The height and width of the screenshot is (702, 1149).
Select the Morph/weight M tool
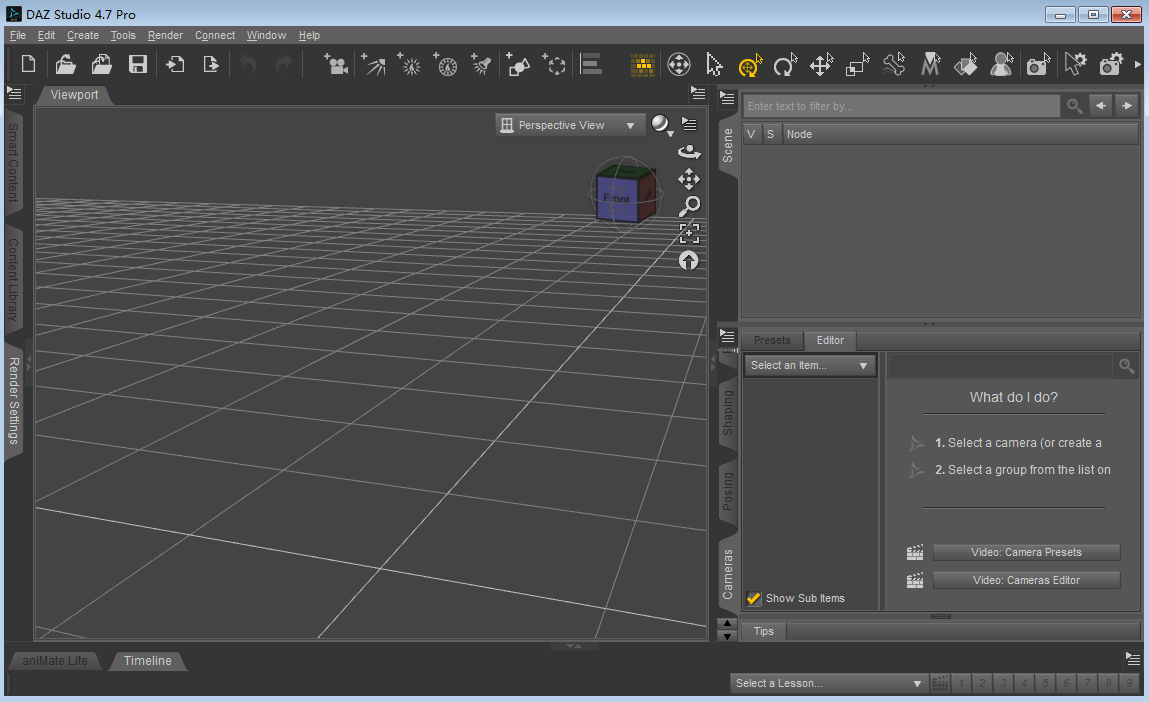930,64
